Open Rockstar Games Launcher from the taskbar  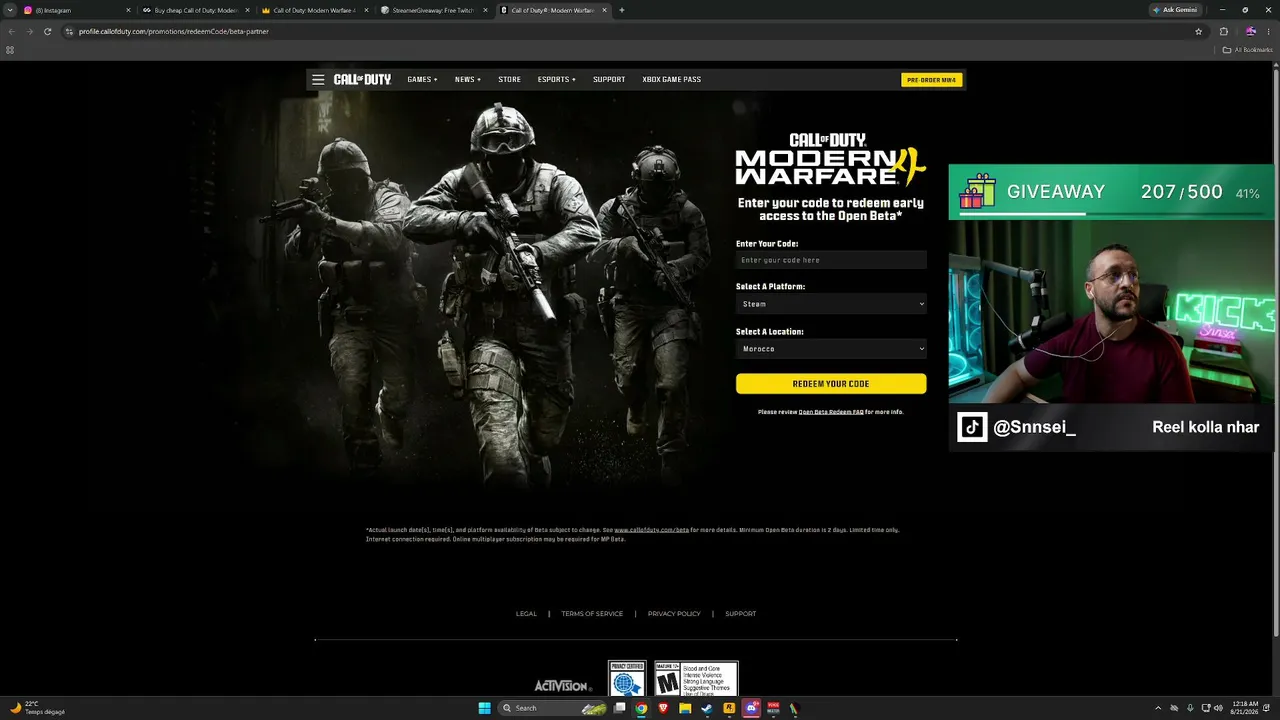click(729, 708)
